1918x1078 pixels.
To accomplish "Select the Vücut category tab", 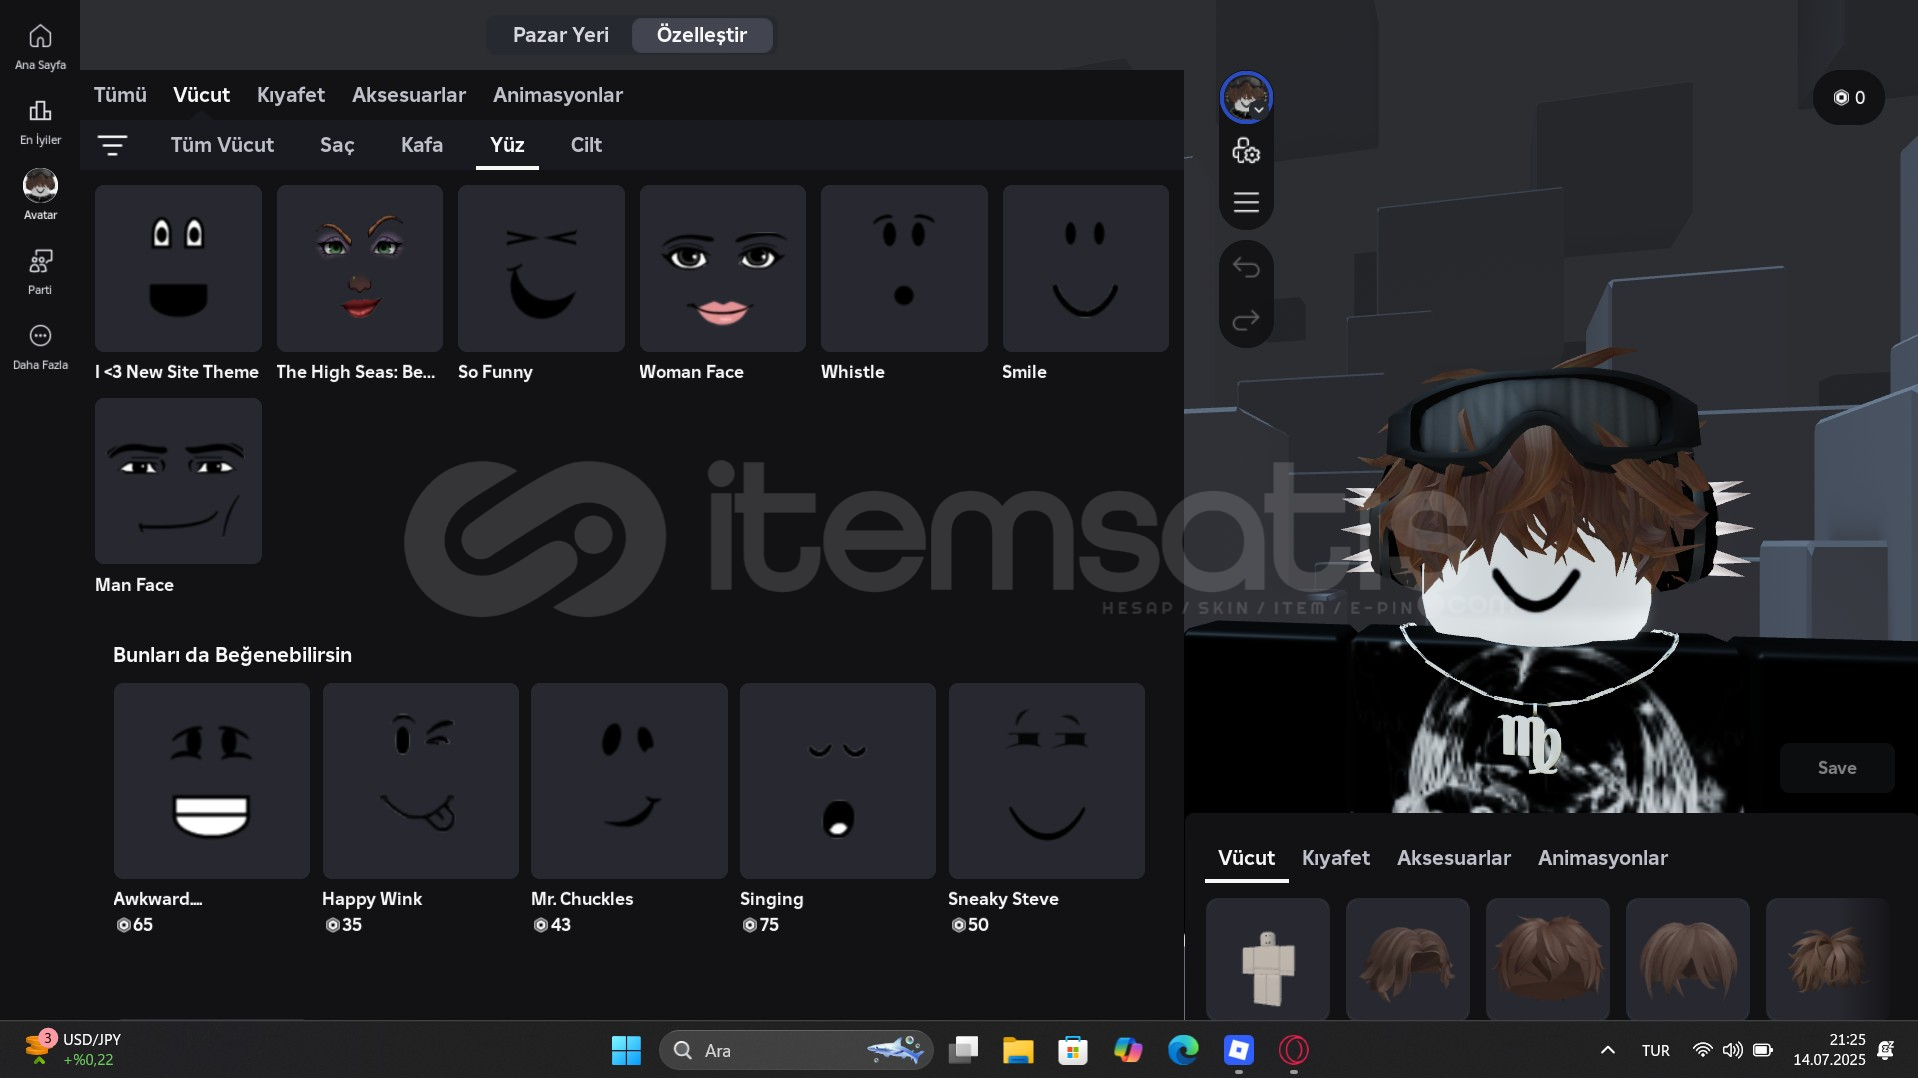I will click(x=201, y=95).
